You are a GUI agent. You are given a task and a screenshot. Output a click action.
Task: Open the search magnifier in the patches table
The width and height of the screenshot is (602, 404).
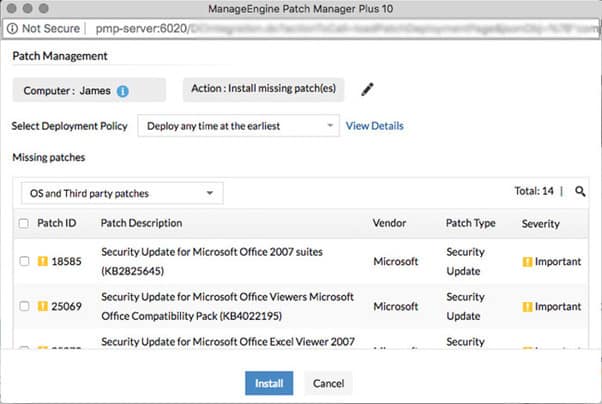tap(580, 191)
